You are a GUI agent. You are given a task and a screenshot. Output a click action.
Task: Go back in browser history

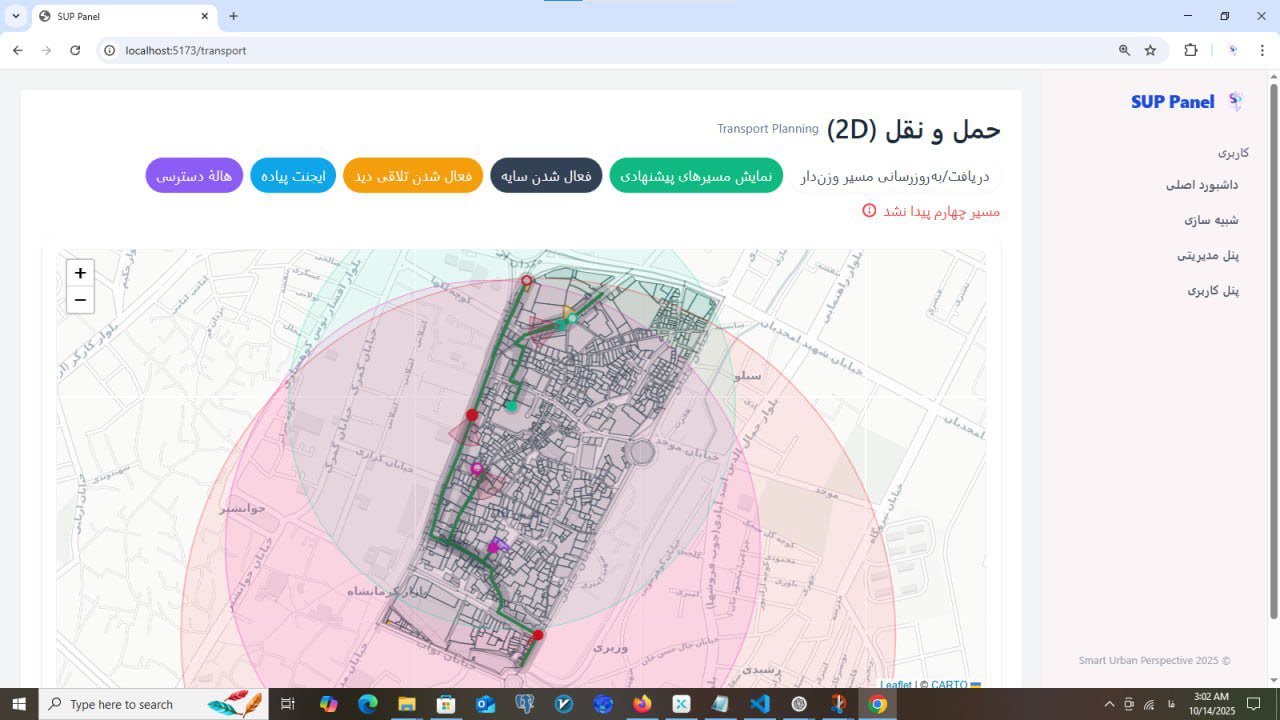point(18,50)
